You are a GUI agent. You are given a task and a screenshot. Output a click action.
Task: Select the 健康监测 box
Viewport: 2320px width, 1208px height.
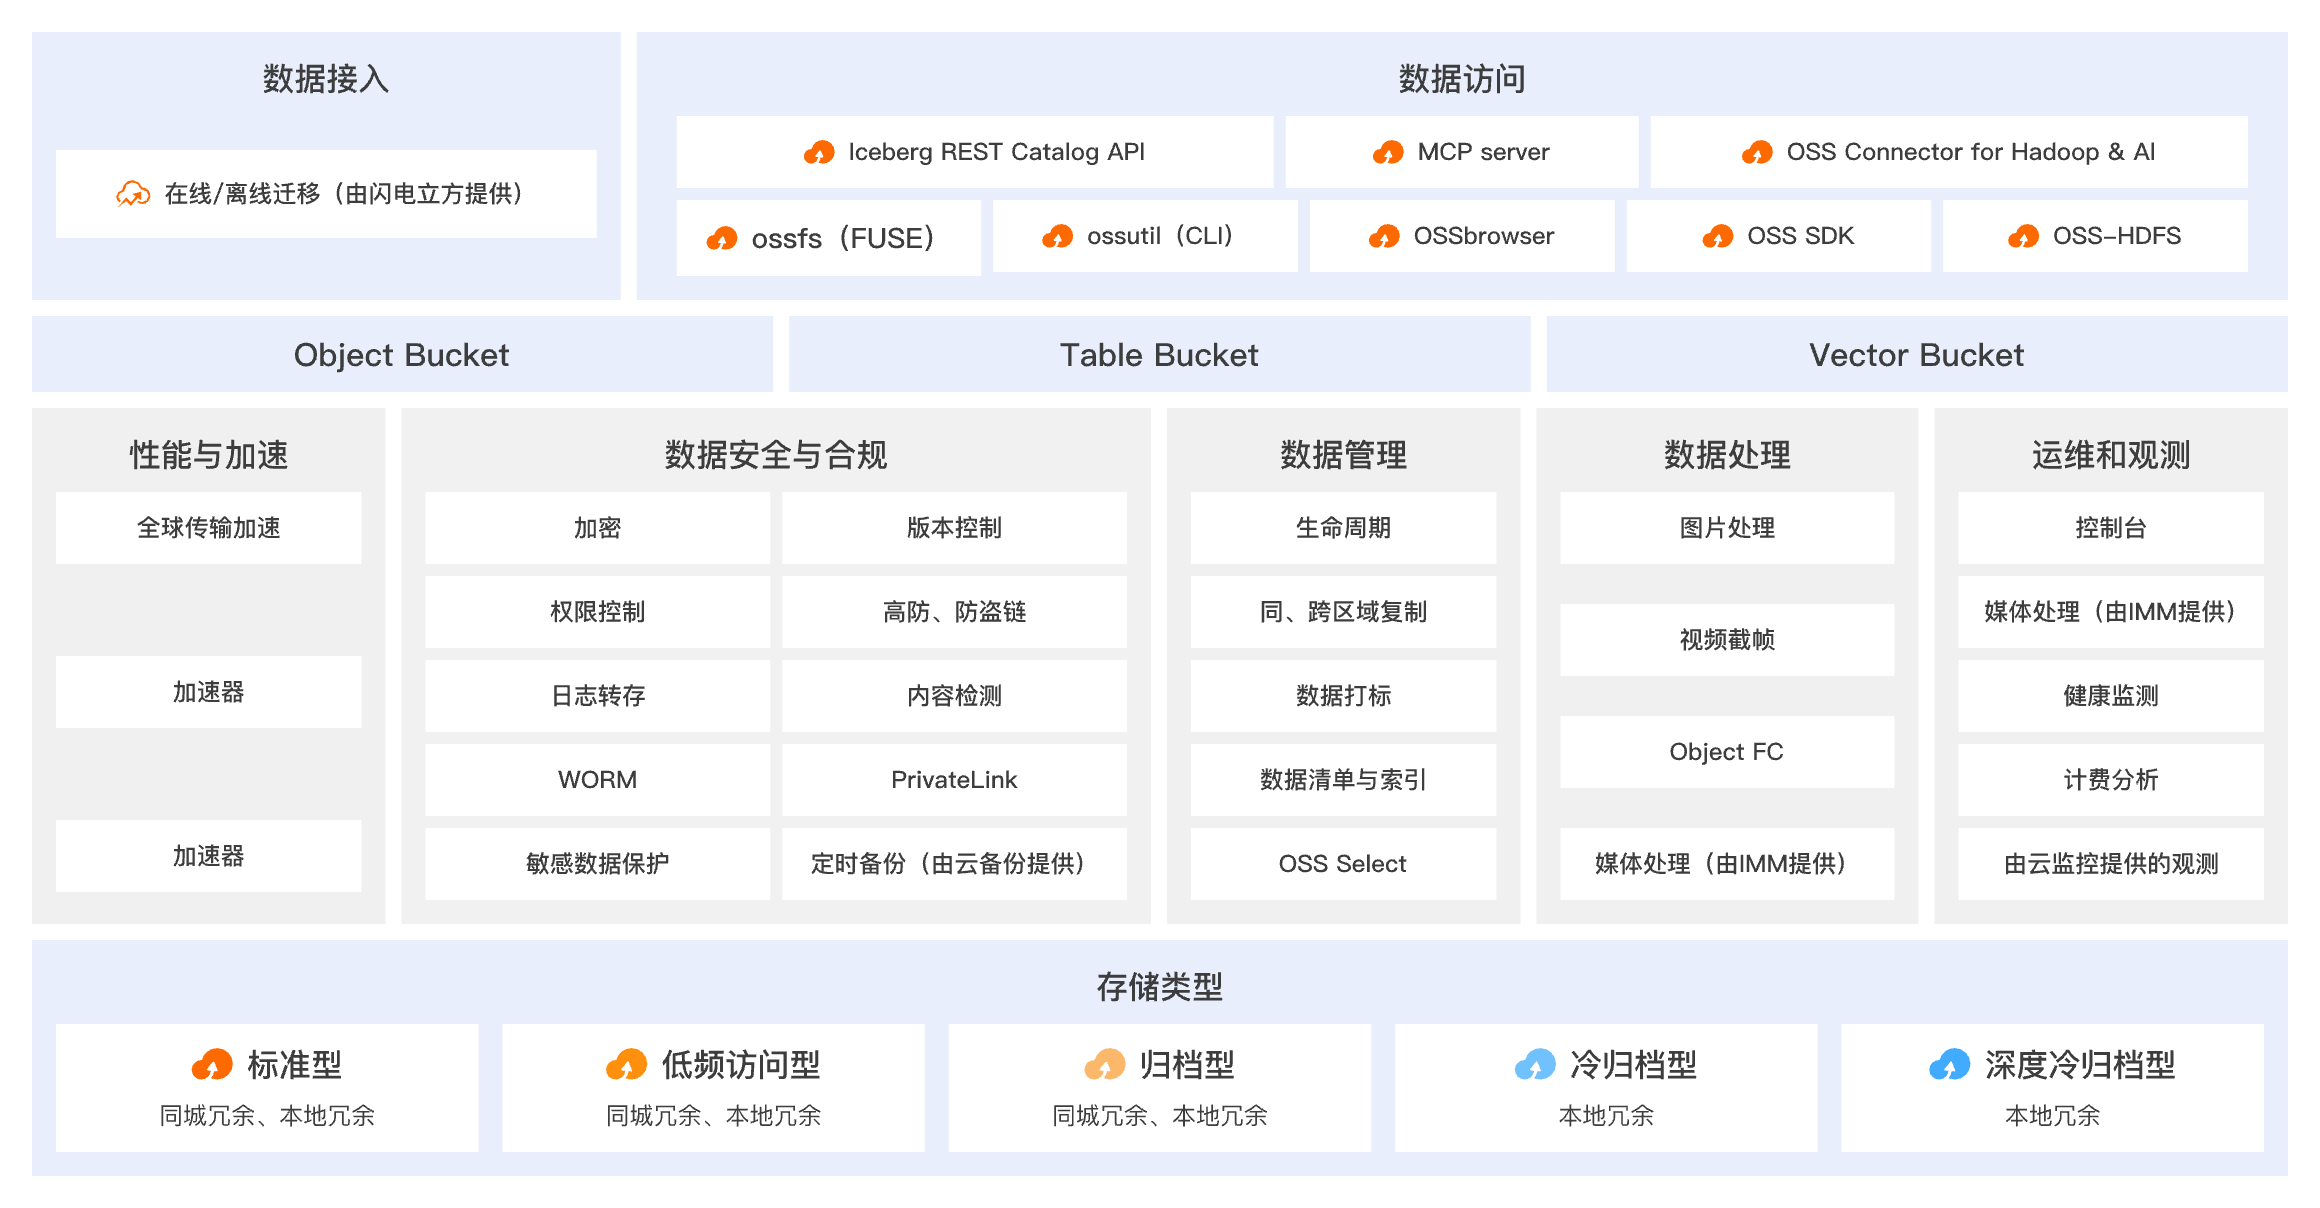point(2111,696)
